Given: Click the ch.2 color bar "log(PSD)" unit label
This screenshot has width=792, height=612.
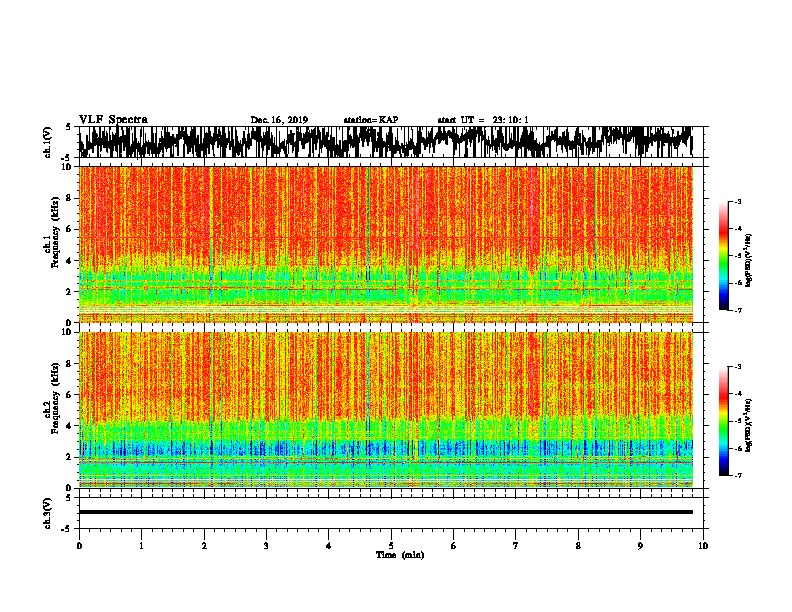Looking at the screenshot, I should [x=749, y=425].
